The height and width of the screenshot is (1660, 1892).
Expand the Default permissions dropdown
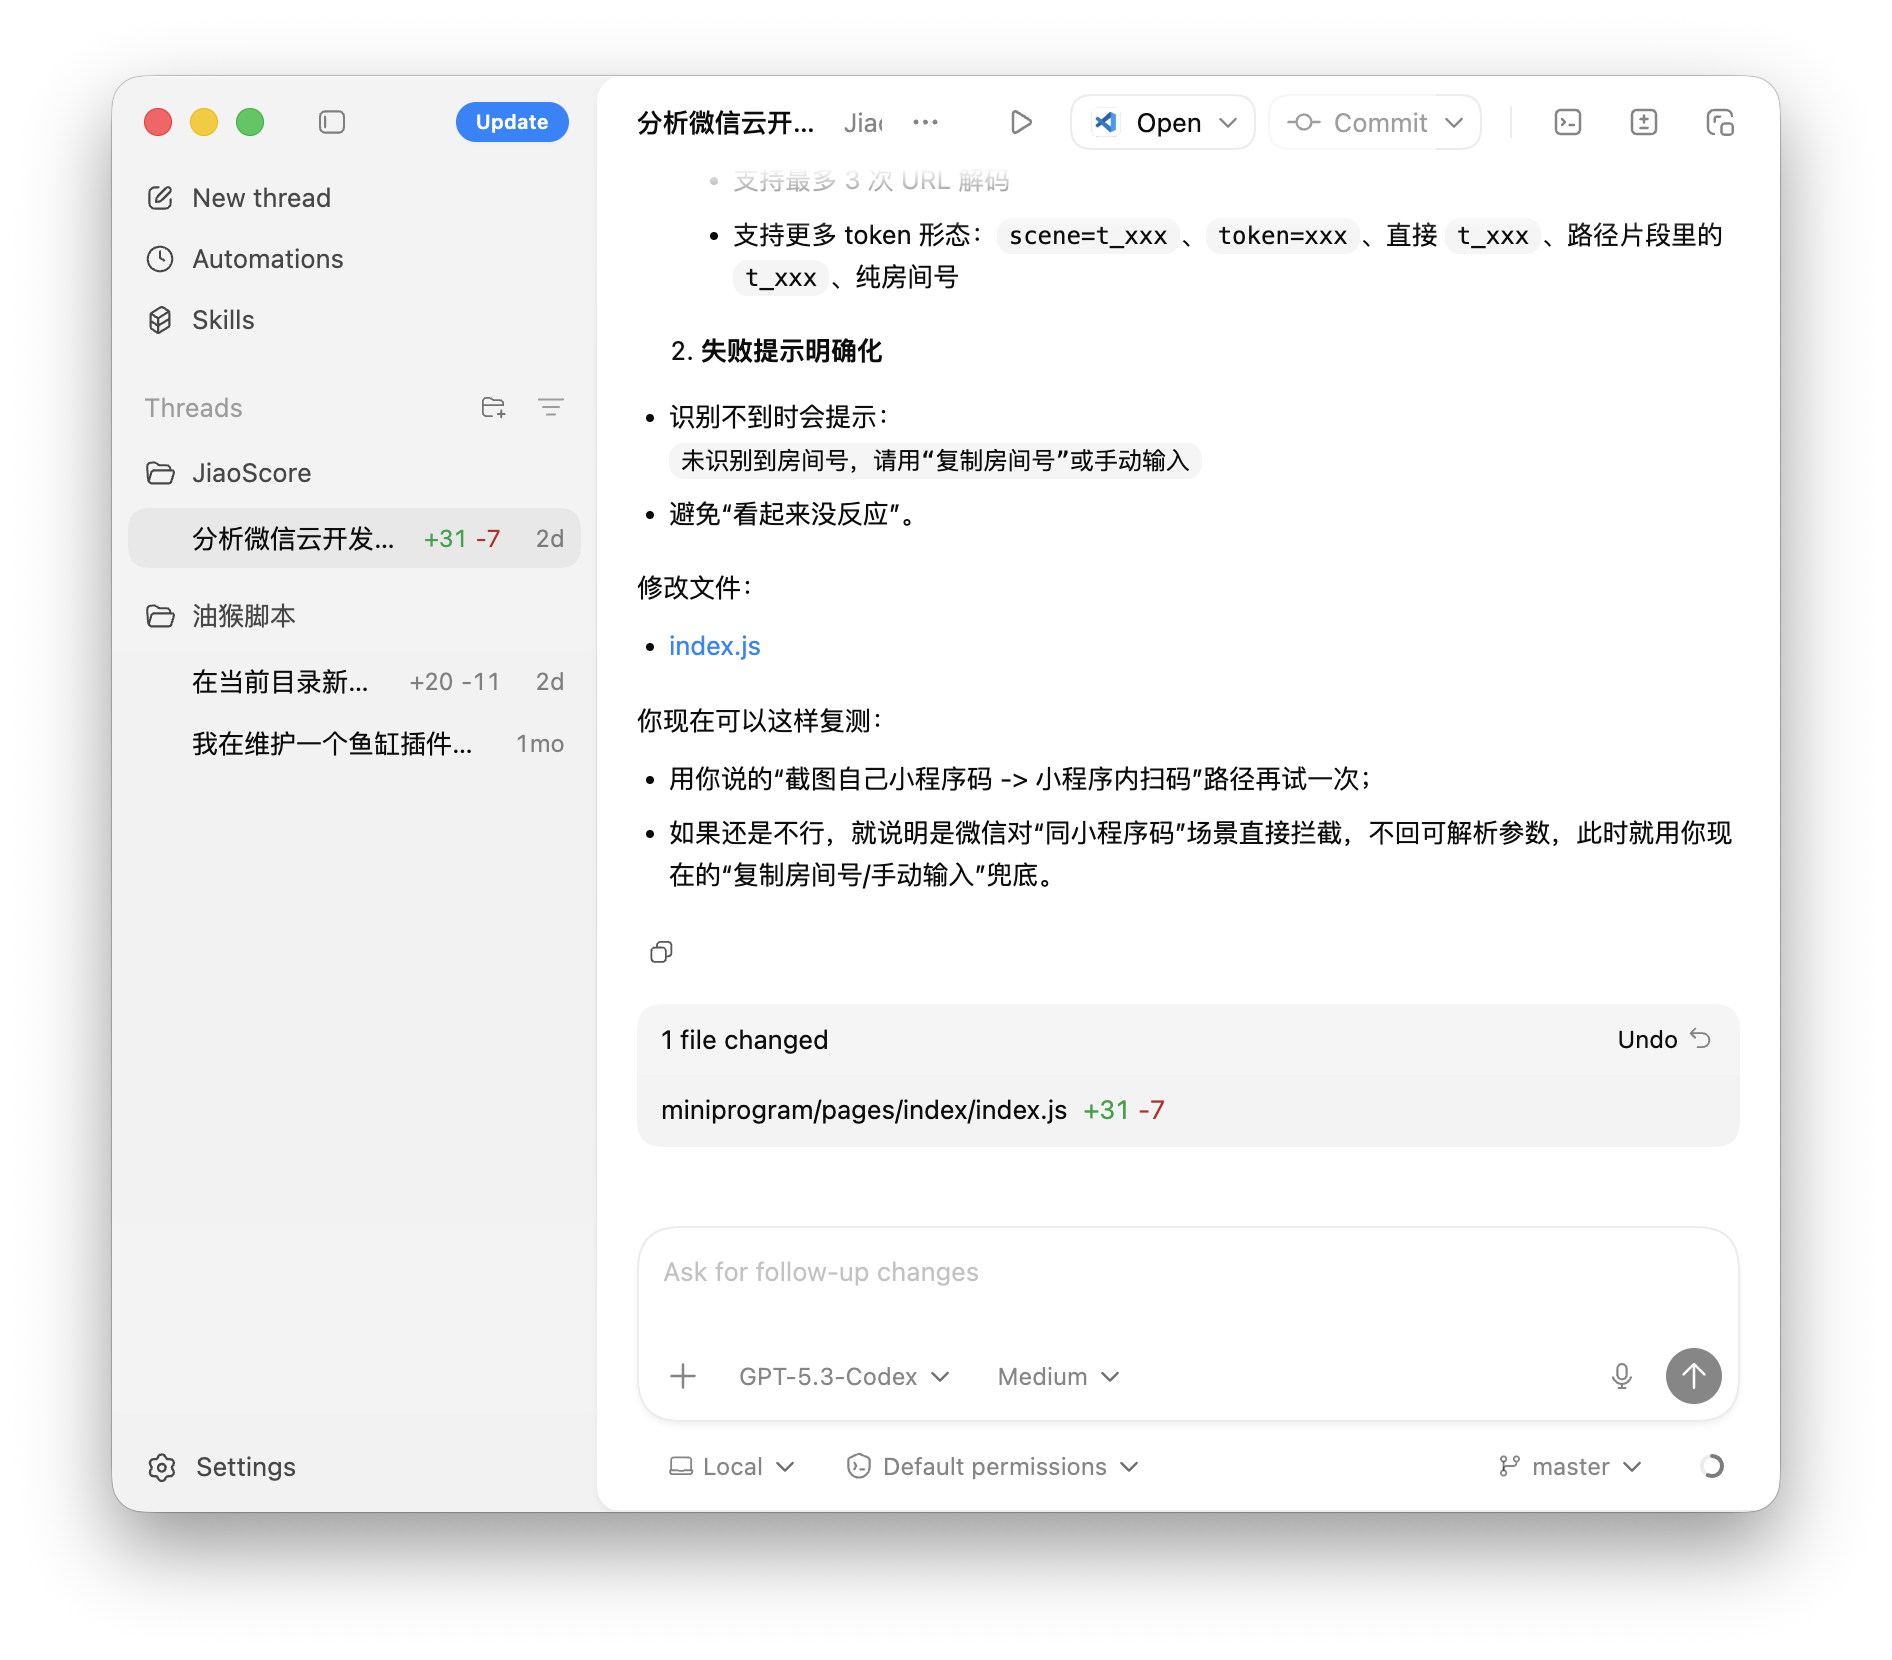pyautogui.click(x=993, y=1466)
